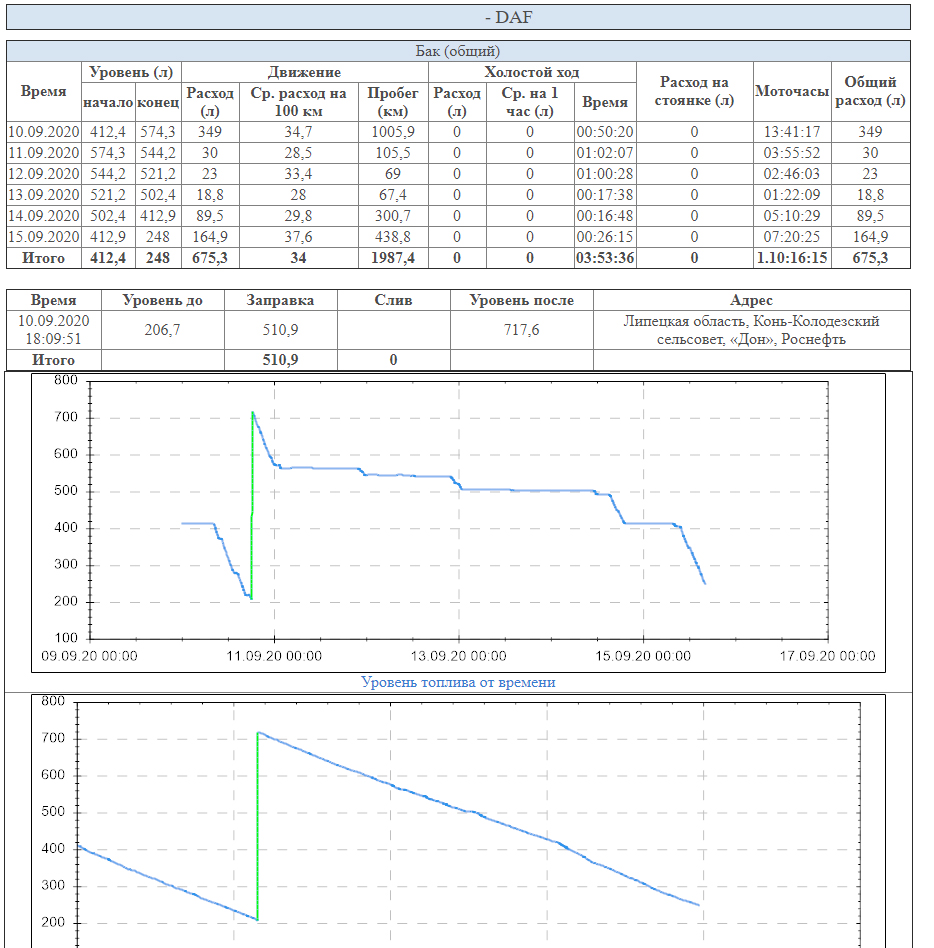Click the 13.09.20 00:00 axis label

[x=459, y=656]
